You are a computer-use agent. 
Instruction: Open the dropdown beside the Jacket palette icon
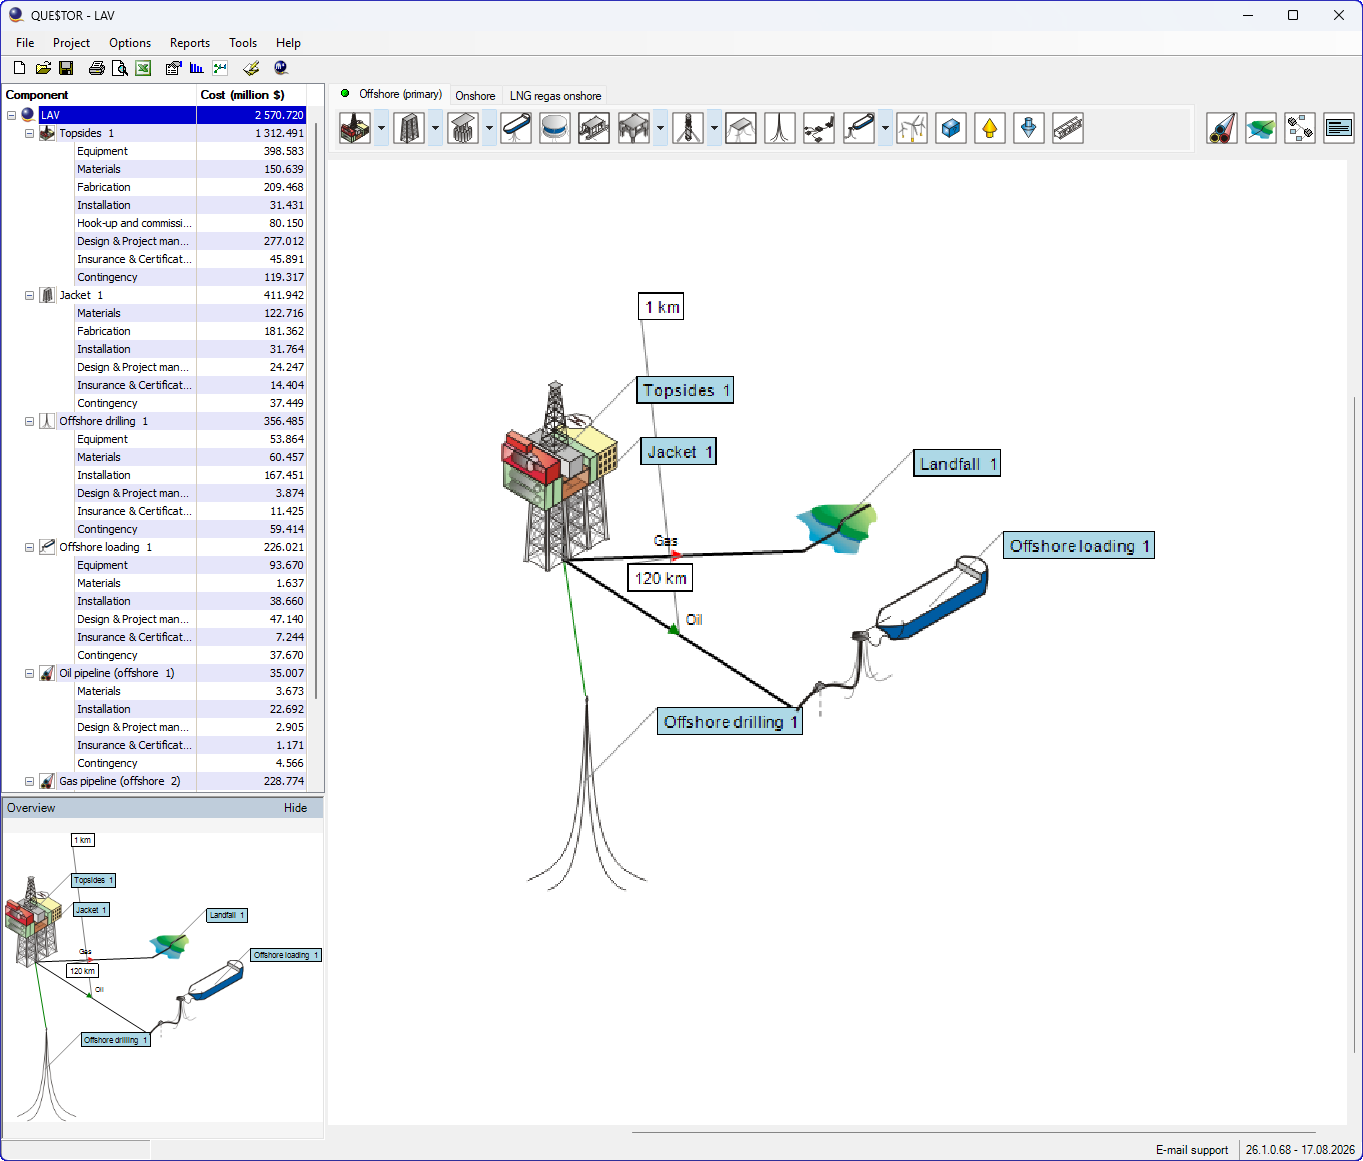point(435,128)
